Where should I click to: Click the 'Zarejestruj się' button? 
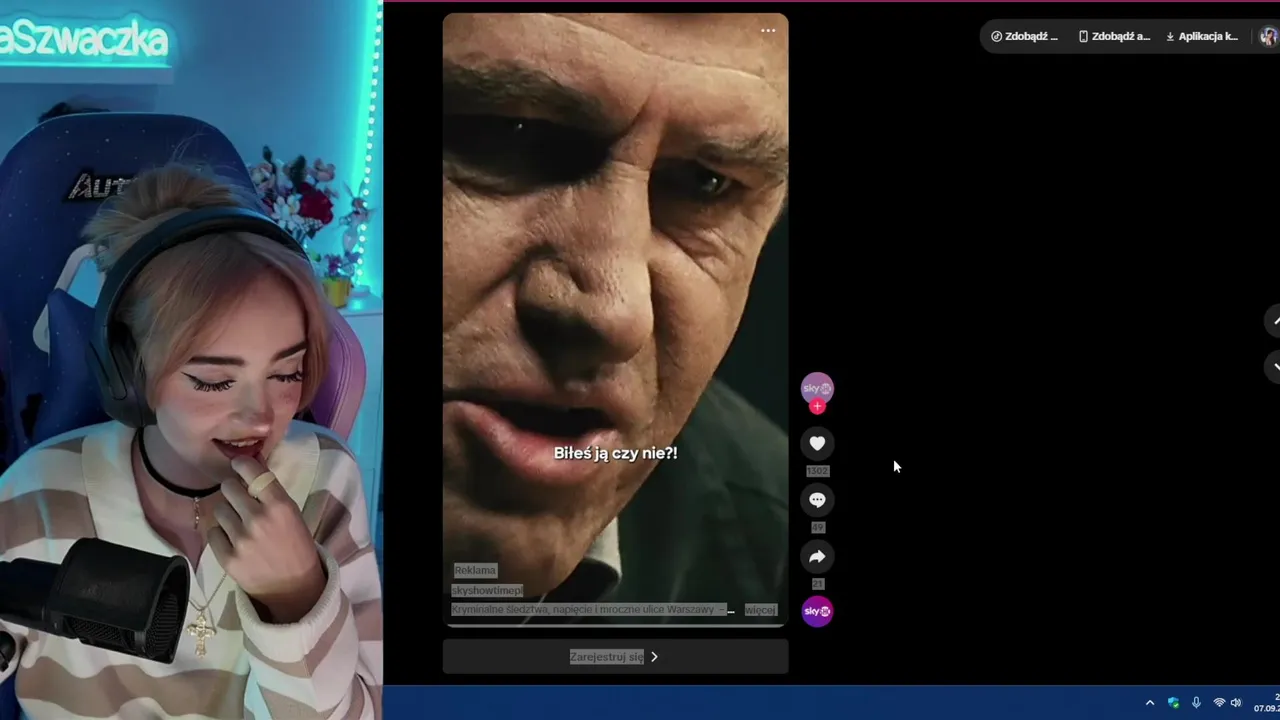tap(615, 657)
